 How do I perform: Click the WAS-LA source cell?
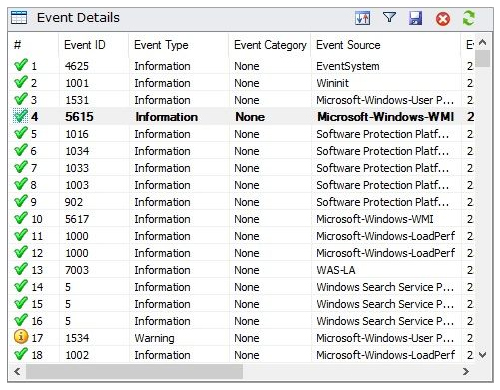[x=336, y=270]
